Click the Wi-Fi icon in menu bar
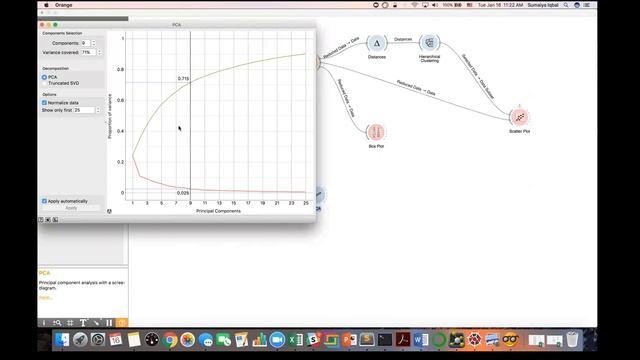 point(415,5)
